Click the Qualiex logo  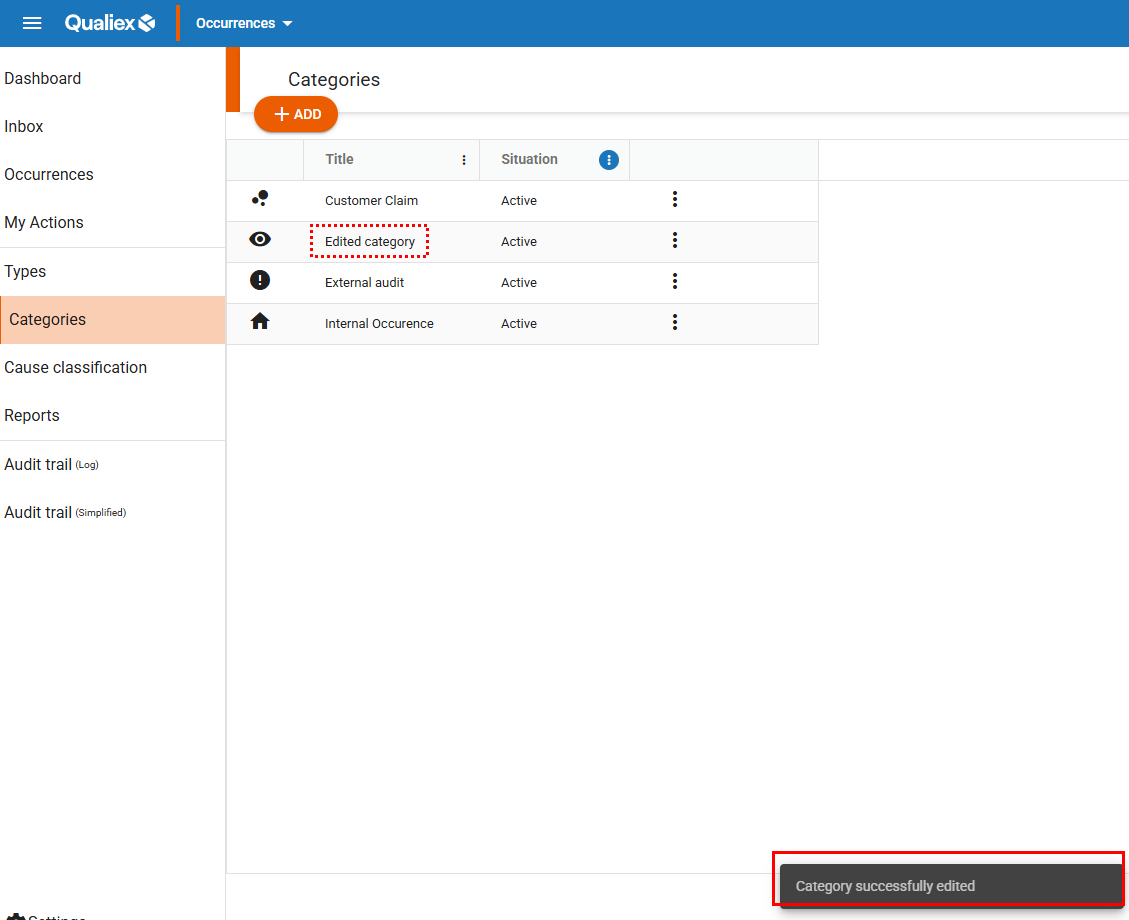[110, 23]
